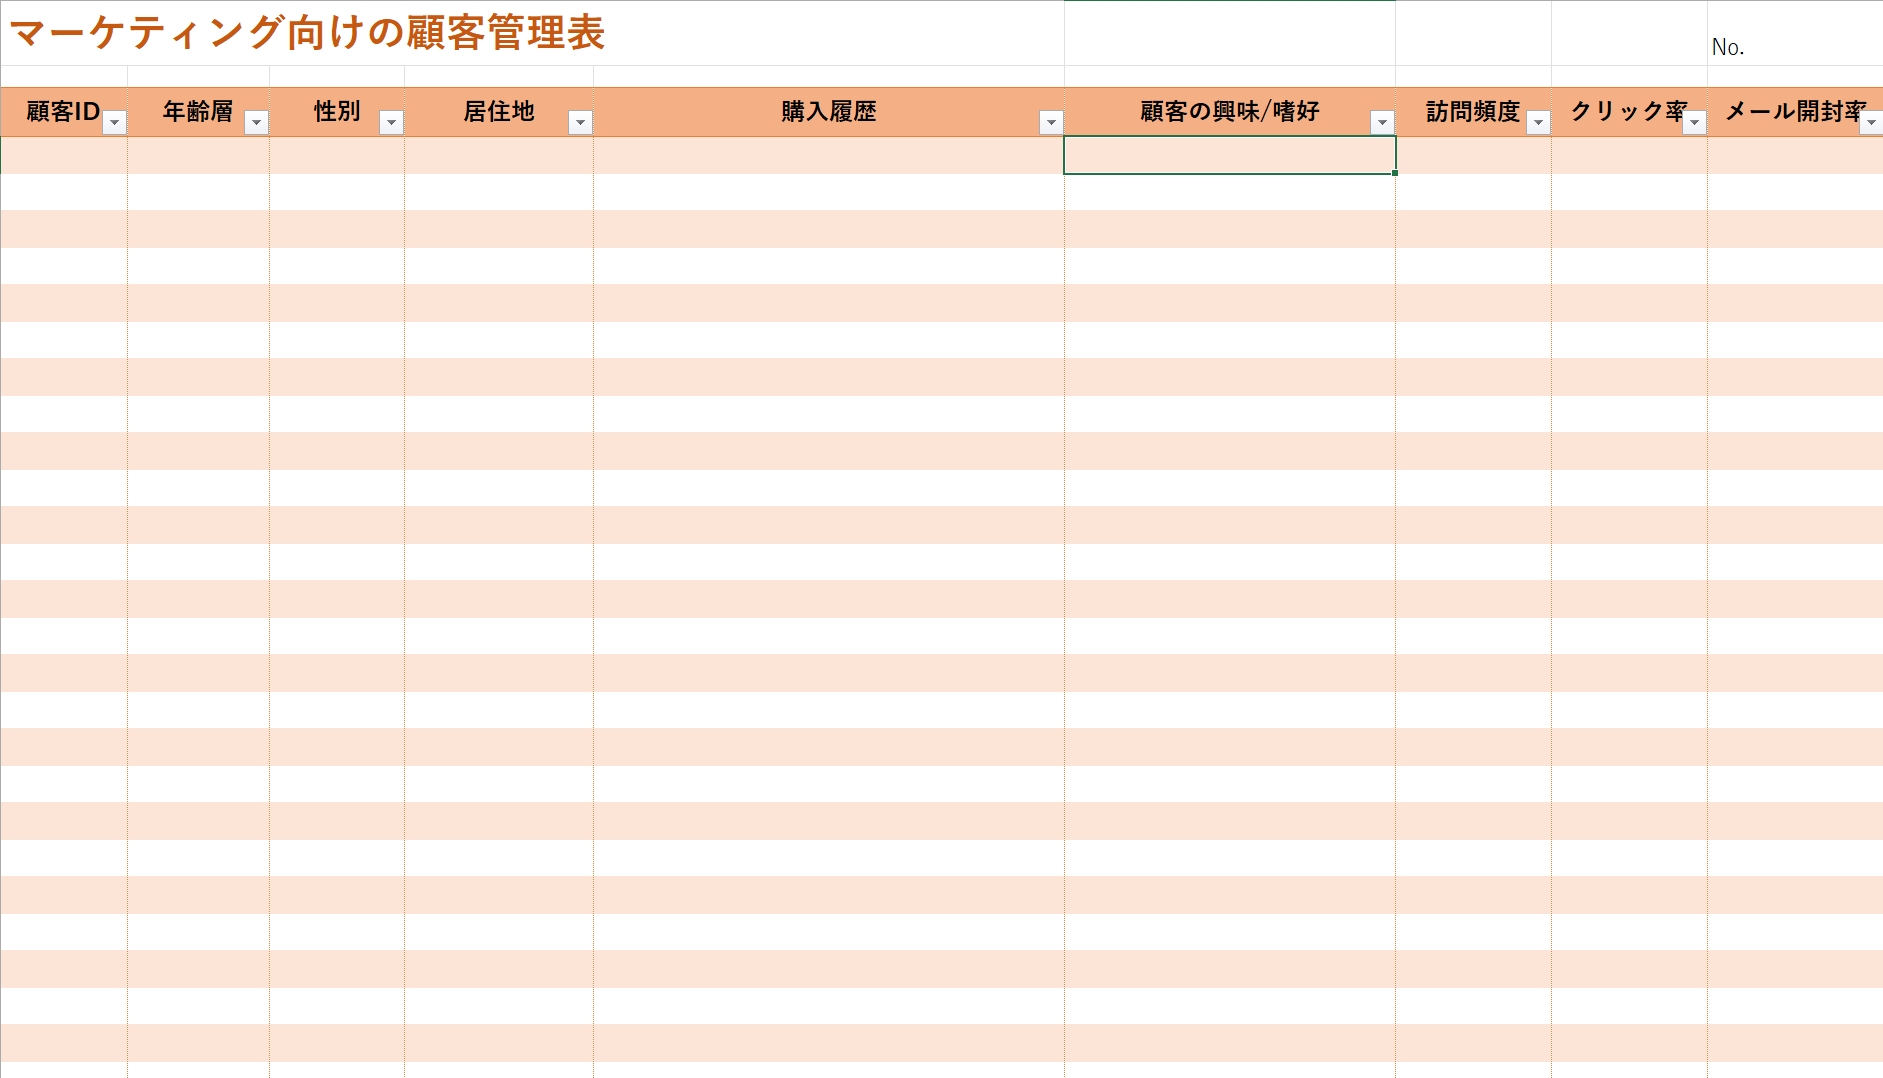The width and height of the screenshot is (1883, 1078).
Task: Open the メール開封率 filter dropdown
Action: [1871, 122]
